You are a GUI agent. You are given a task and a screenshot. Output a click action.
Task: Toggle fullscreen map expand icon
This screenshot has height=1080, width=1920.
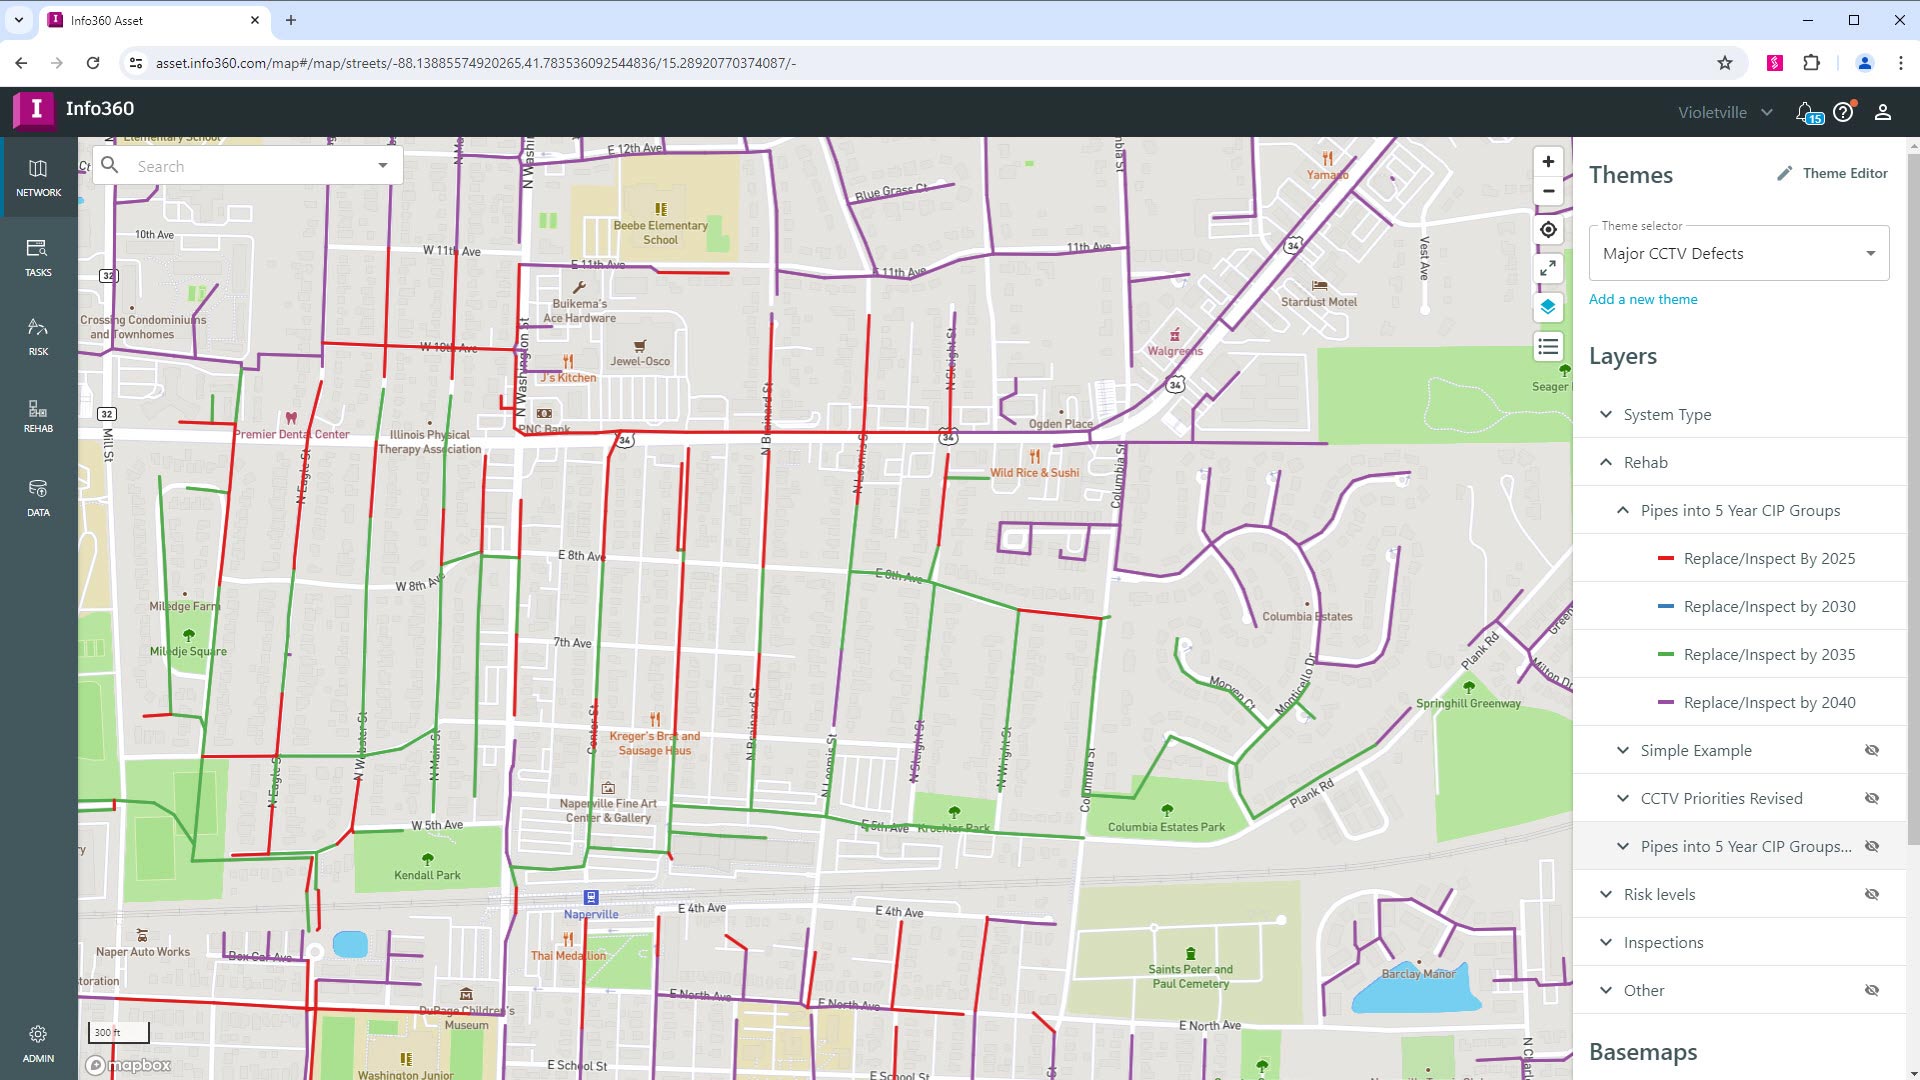[x=1548, y=268]
